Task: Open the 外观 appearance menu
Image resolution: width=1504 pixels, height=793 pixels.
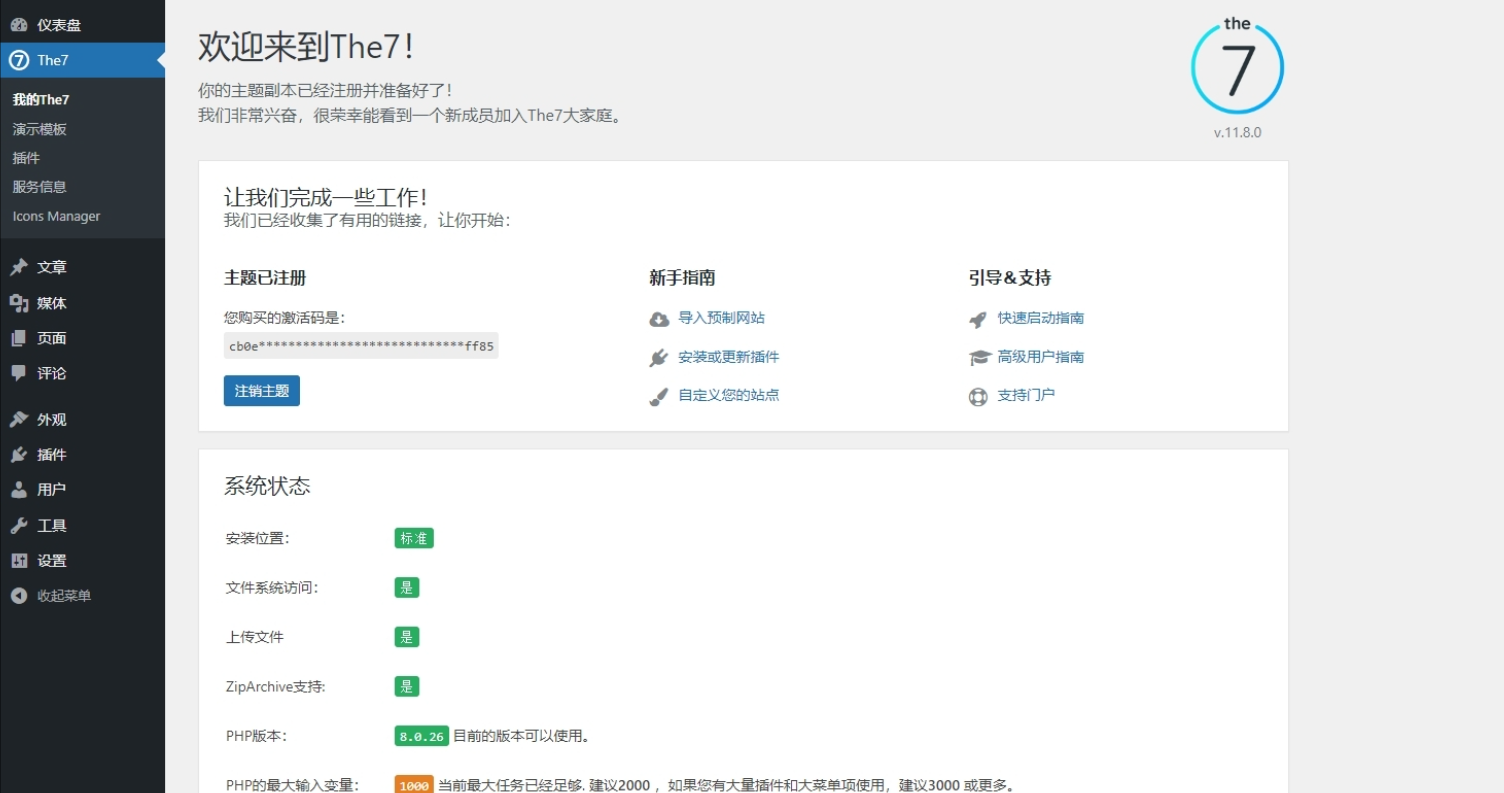Action: (82, 419)
